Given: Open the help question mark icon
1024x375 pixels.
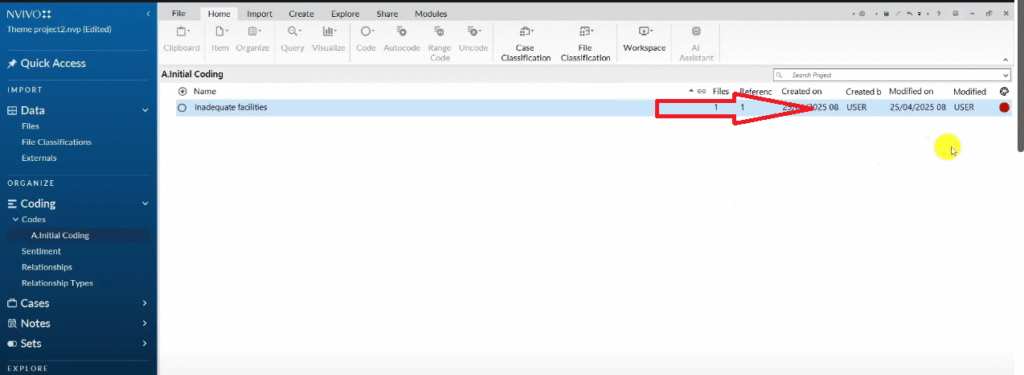Looking at the screenshot, I should pyautogui.click(x=938, y=14).
